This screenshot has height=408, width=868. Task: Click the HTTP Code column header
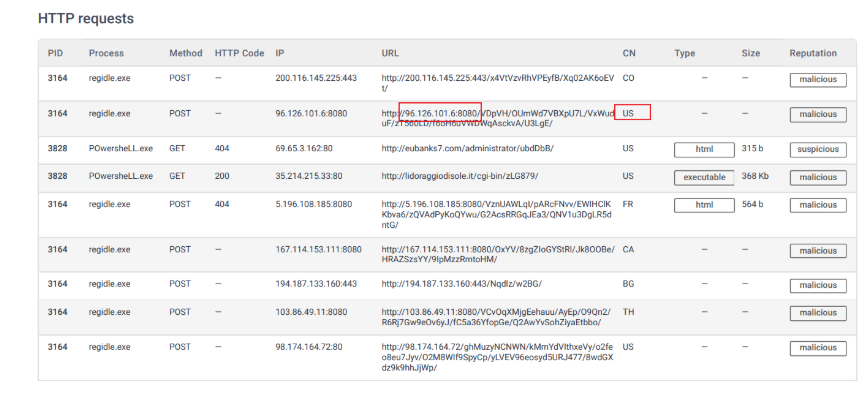coord(239,53)
